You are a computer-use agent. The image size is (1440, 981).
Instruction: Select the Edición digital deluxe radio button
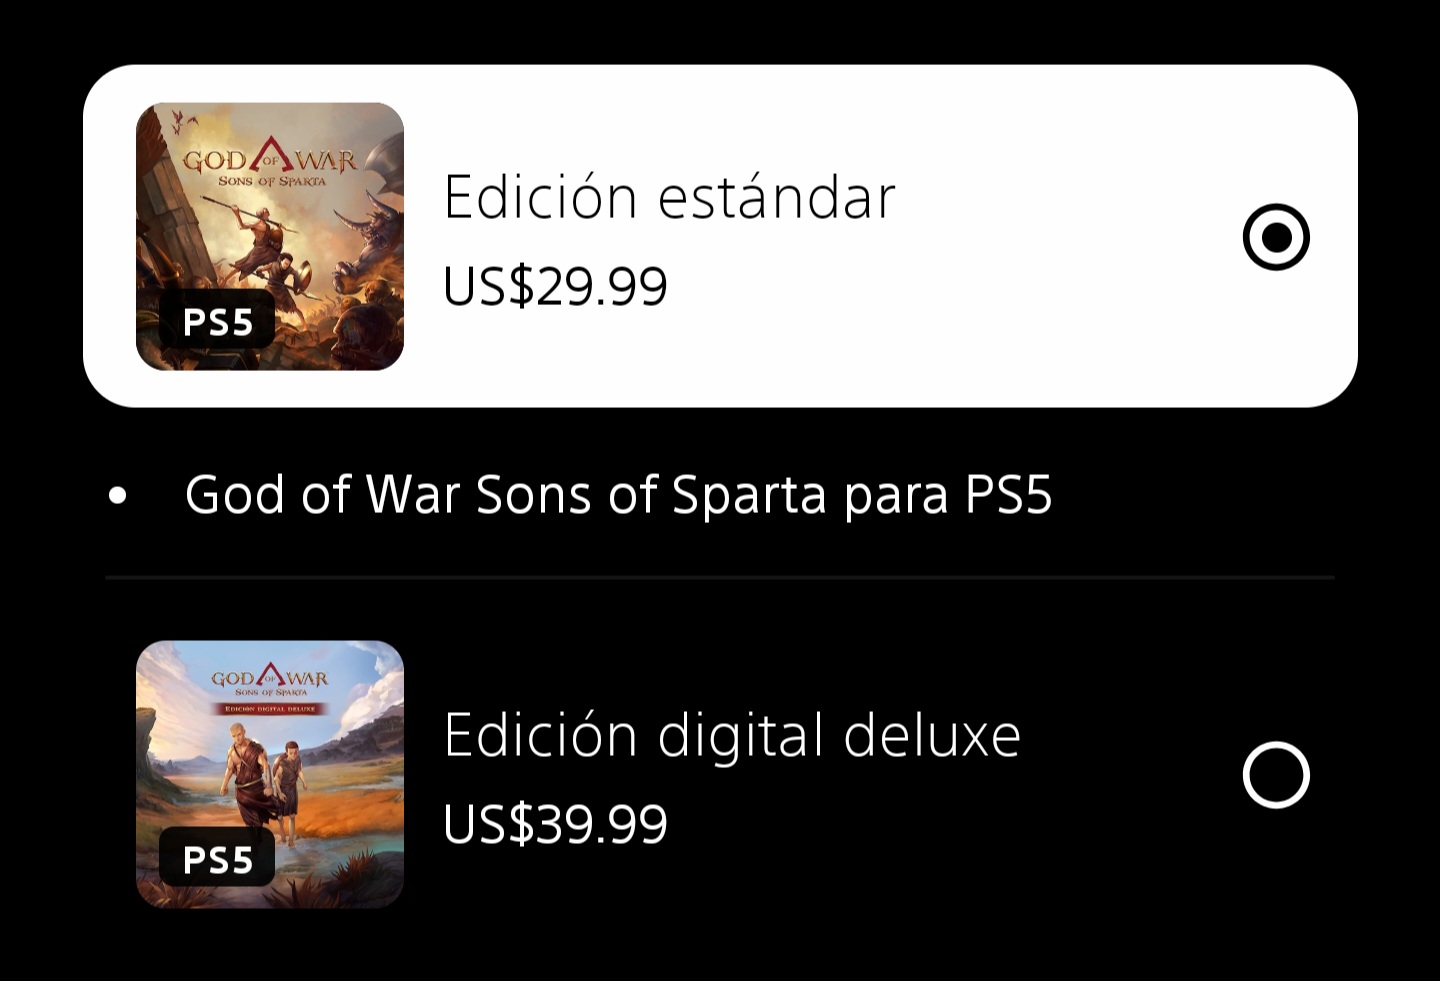click(1276, 775)
